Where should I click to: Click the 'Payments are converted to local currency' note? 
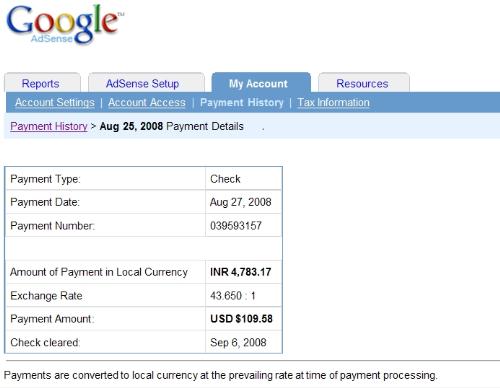point(220,375)
